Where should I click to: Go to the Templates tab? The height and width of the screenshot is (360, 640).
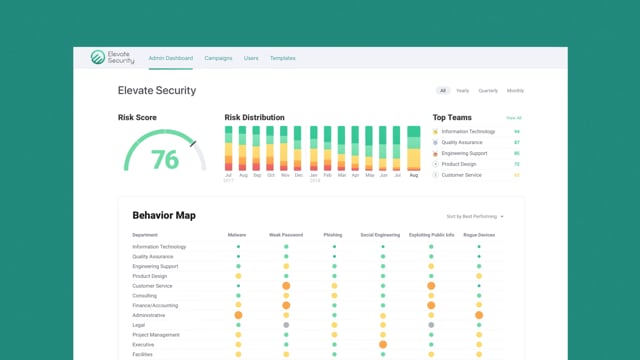coord(283,58)
